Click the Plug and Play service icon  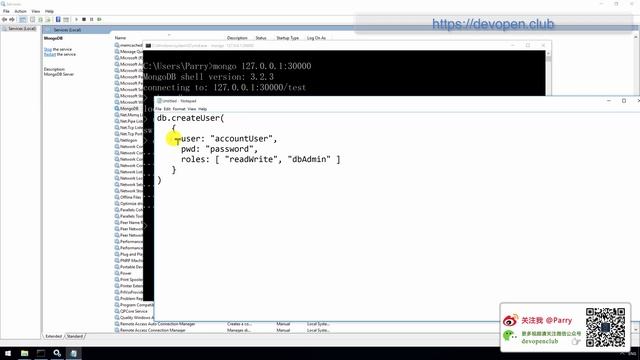coord(117,254)
